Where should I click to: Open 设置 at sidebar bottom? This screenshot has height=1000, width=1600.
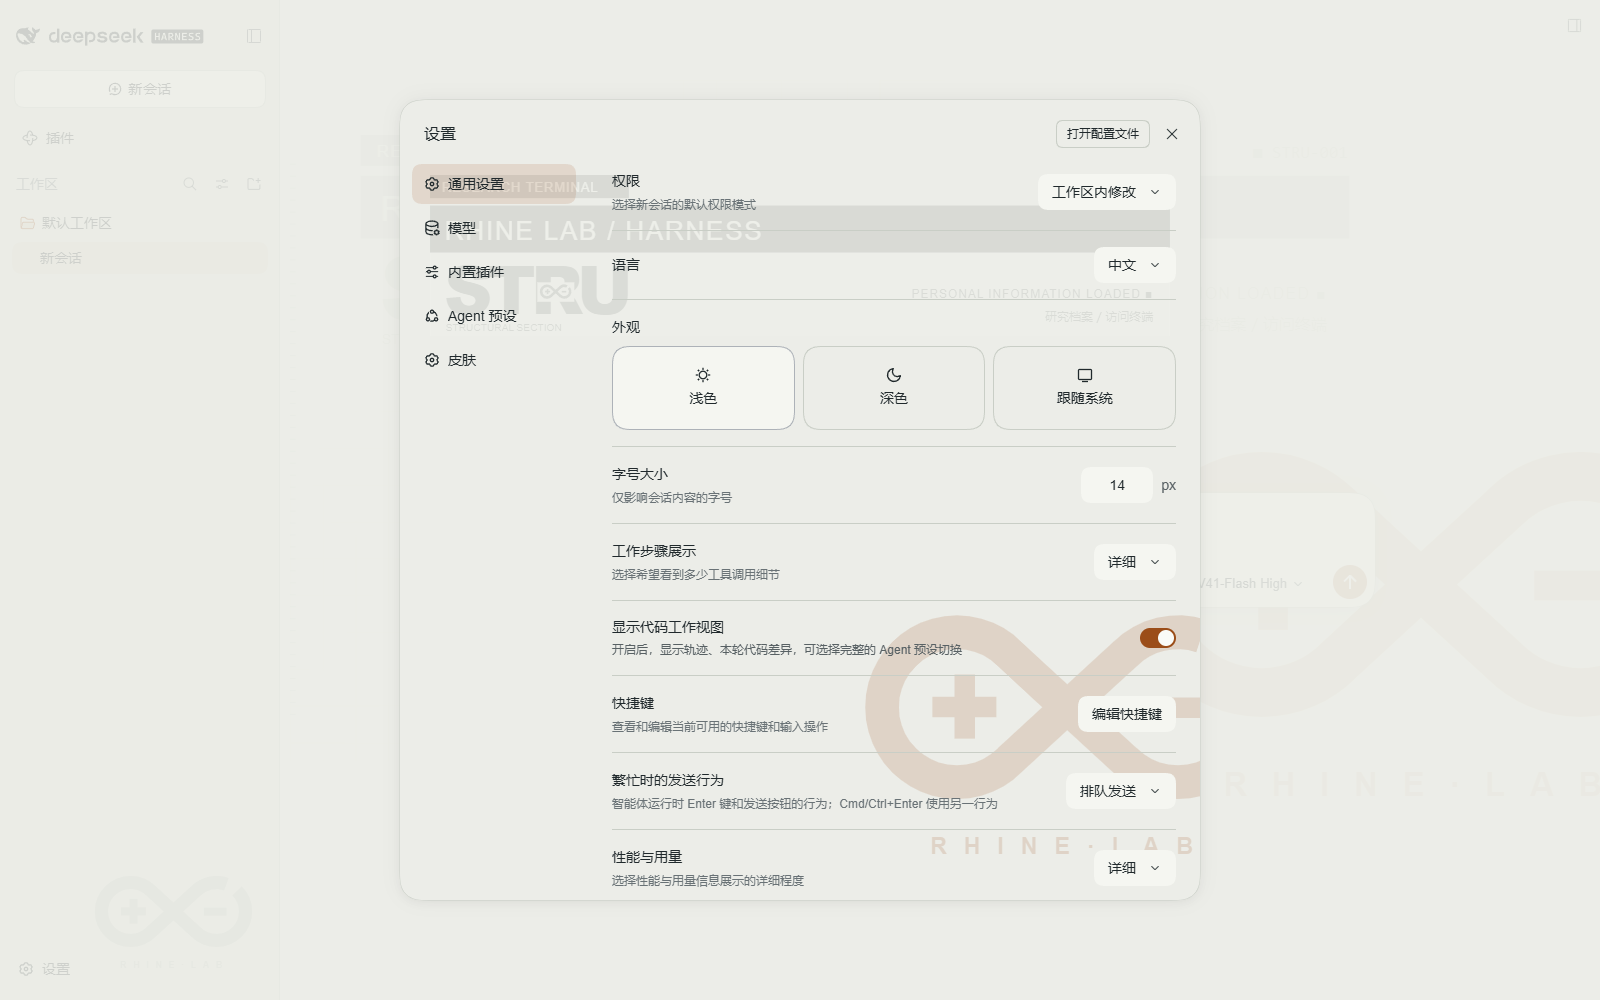point(45,969)
